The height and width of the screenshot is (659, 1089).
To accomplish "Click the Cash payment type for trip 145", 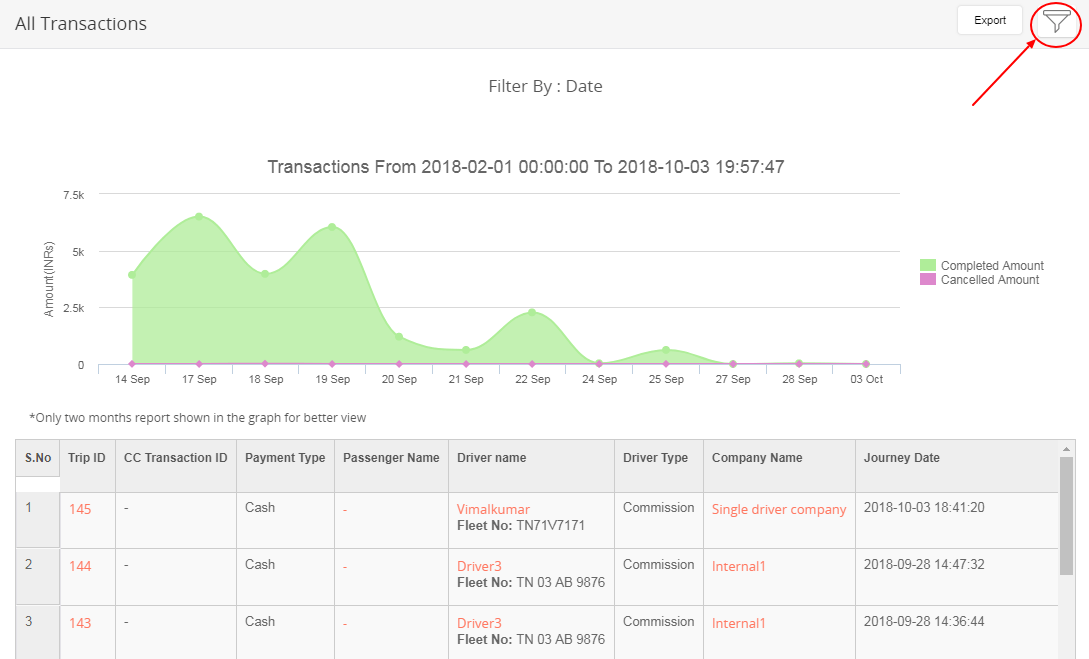I will point(260,508).
